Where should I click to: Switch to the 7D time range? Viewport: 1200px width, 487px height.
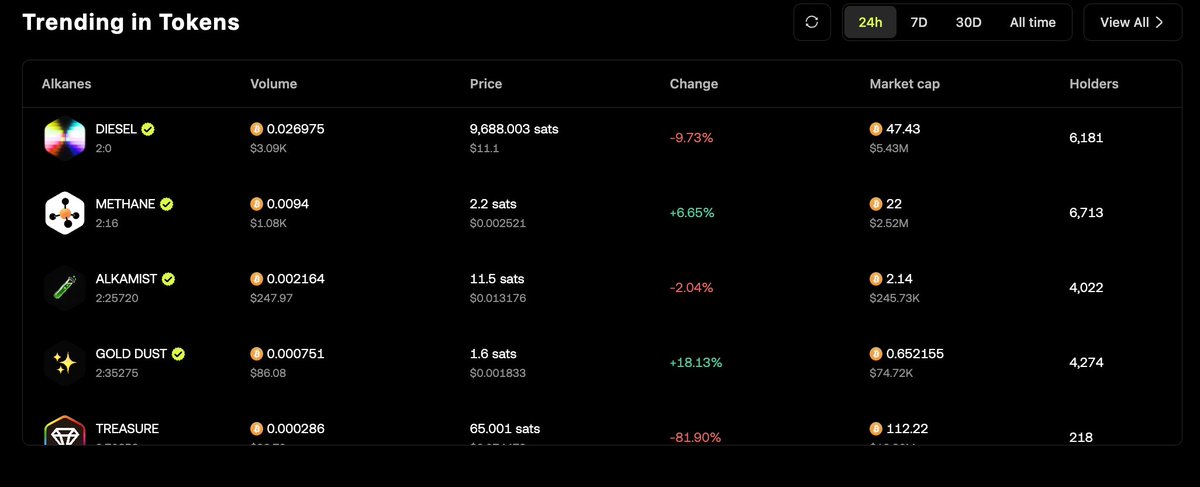click(918, 22)
